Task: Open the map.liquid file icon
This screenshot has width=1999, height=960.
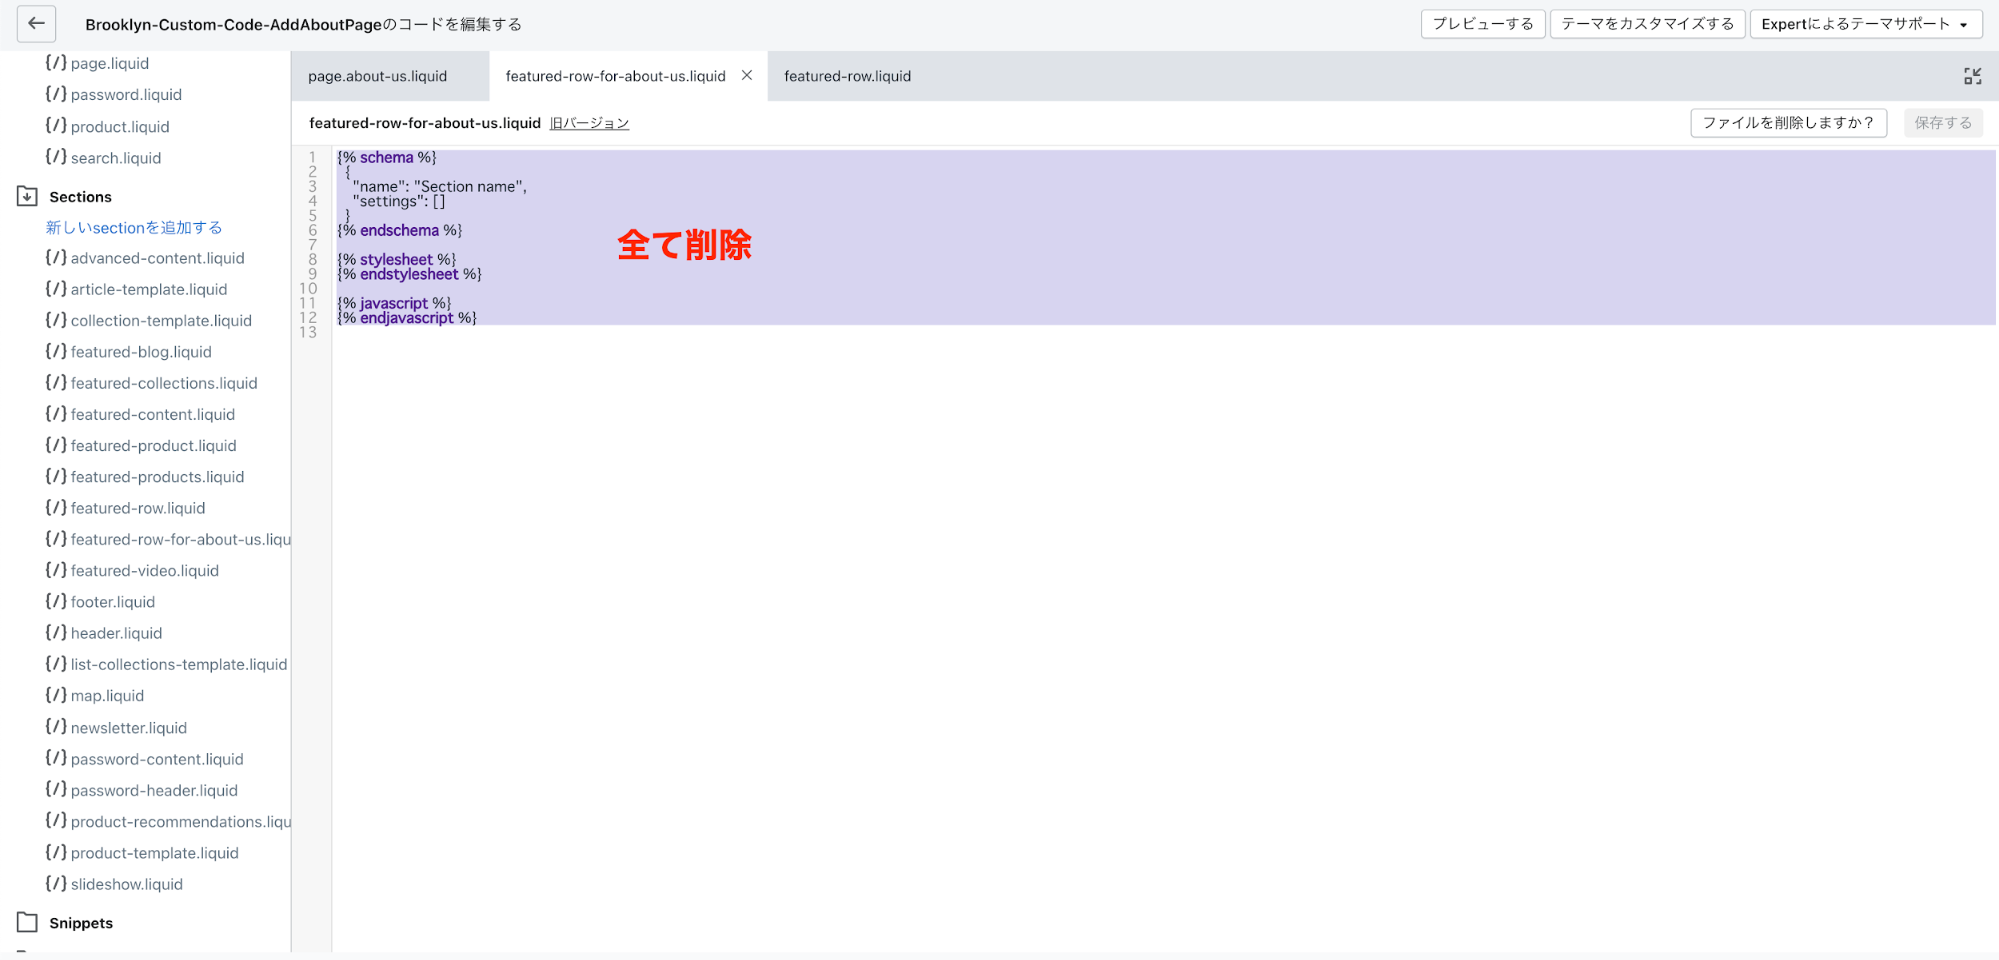Action: (56, 696)
